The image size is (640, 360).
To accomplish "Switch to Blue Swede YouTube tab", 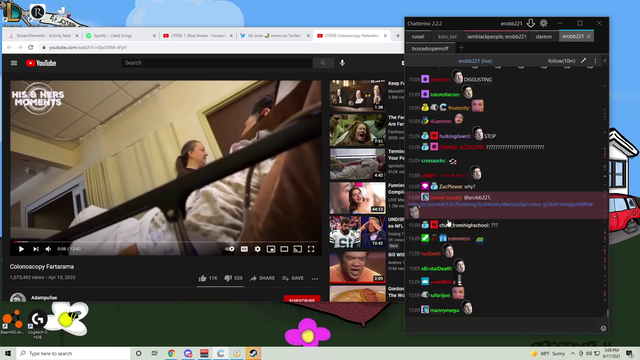I will click(198, 36).
